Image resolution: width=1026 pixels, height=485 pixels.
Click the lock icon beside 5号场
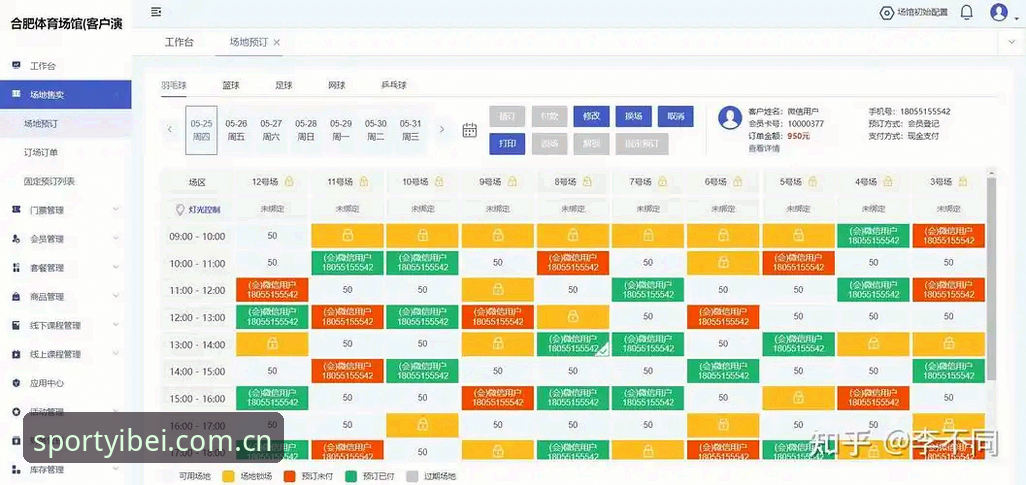click(x=813, y=181)
